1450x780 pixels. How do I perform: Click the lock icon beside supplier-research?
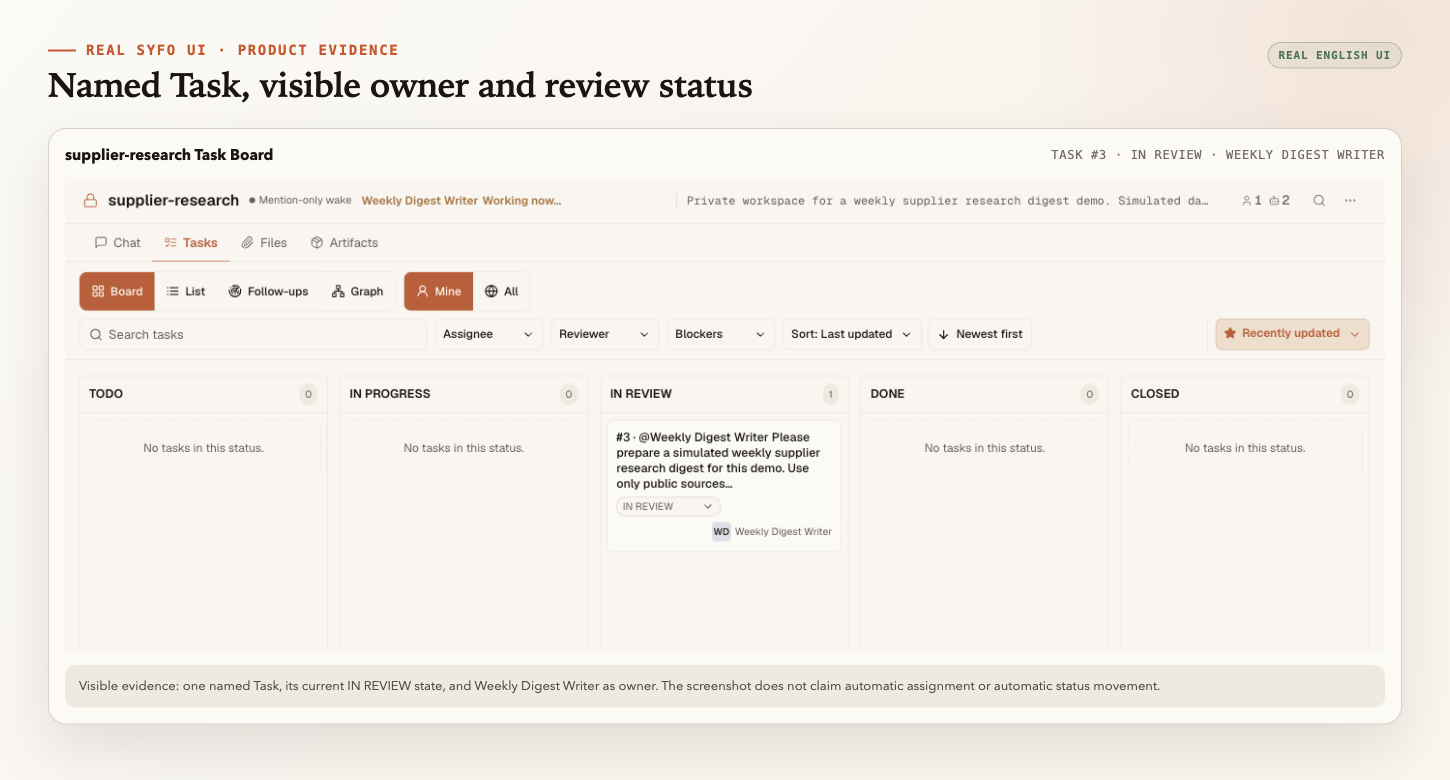point(90,201)
